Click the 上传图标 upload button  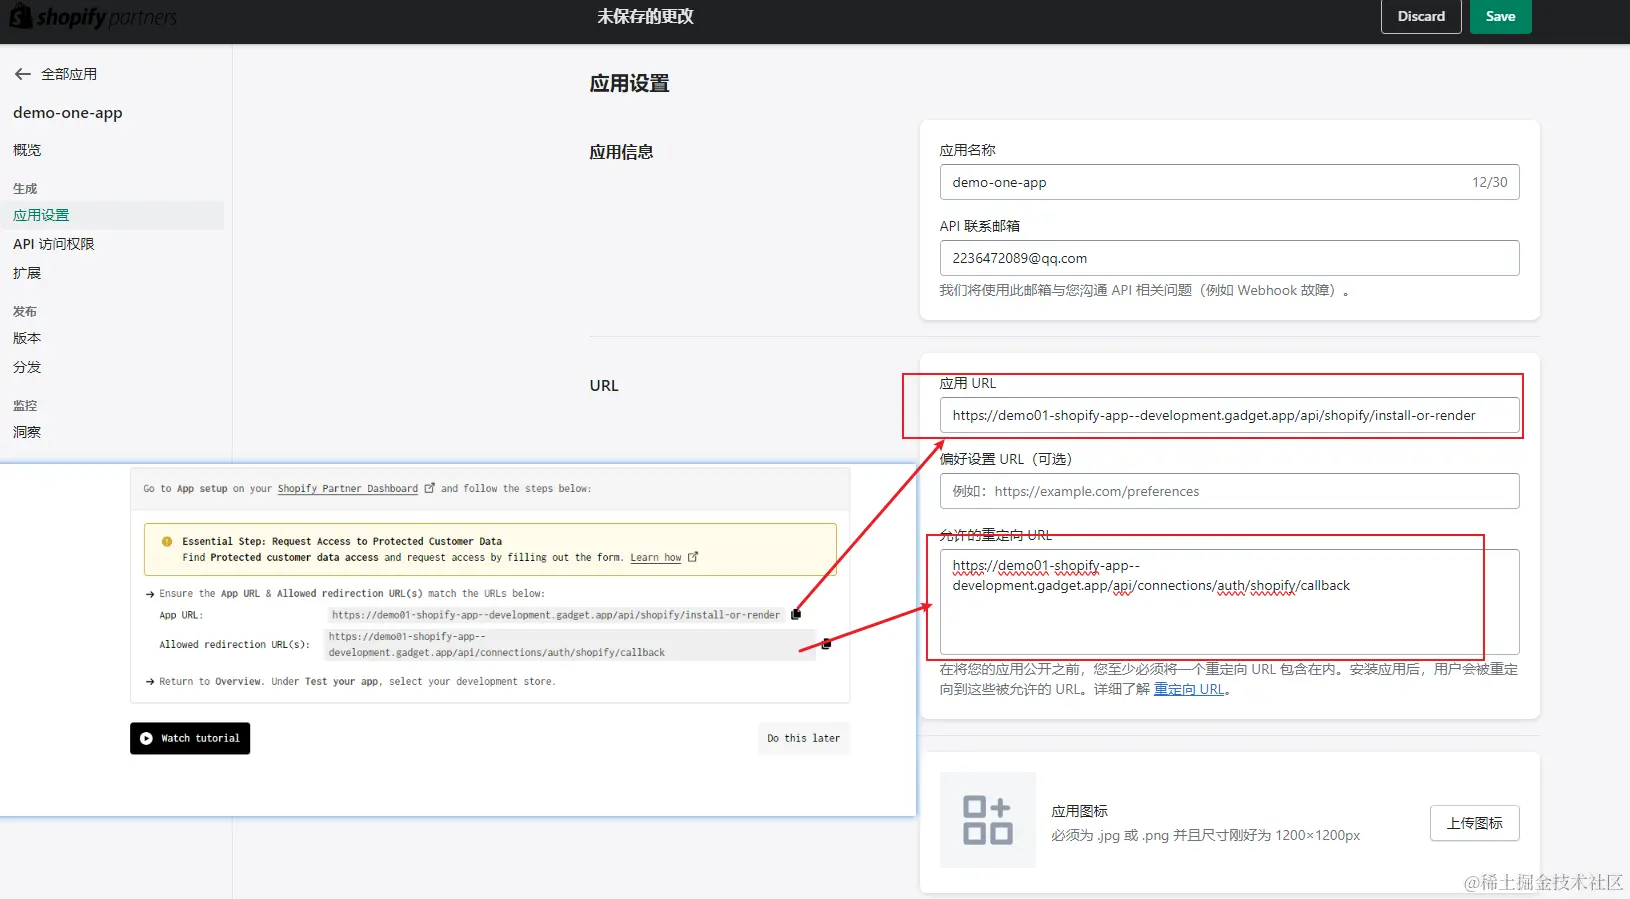tap(1475, 823)
